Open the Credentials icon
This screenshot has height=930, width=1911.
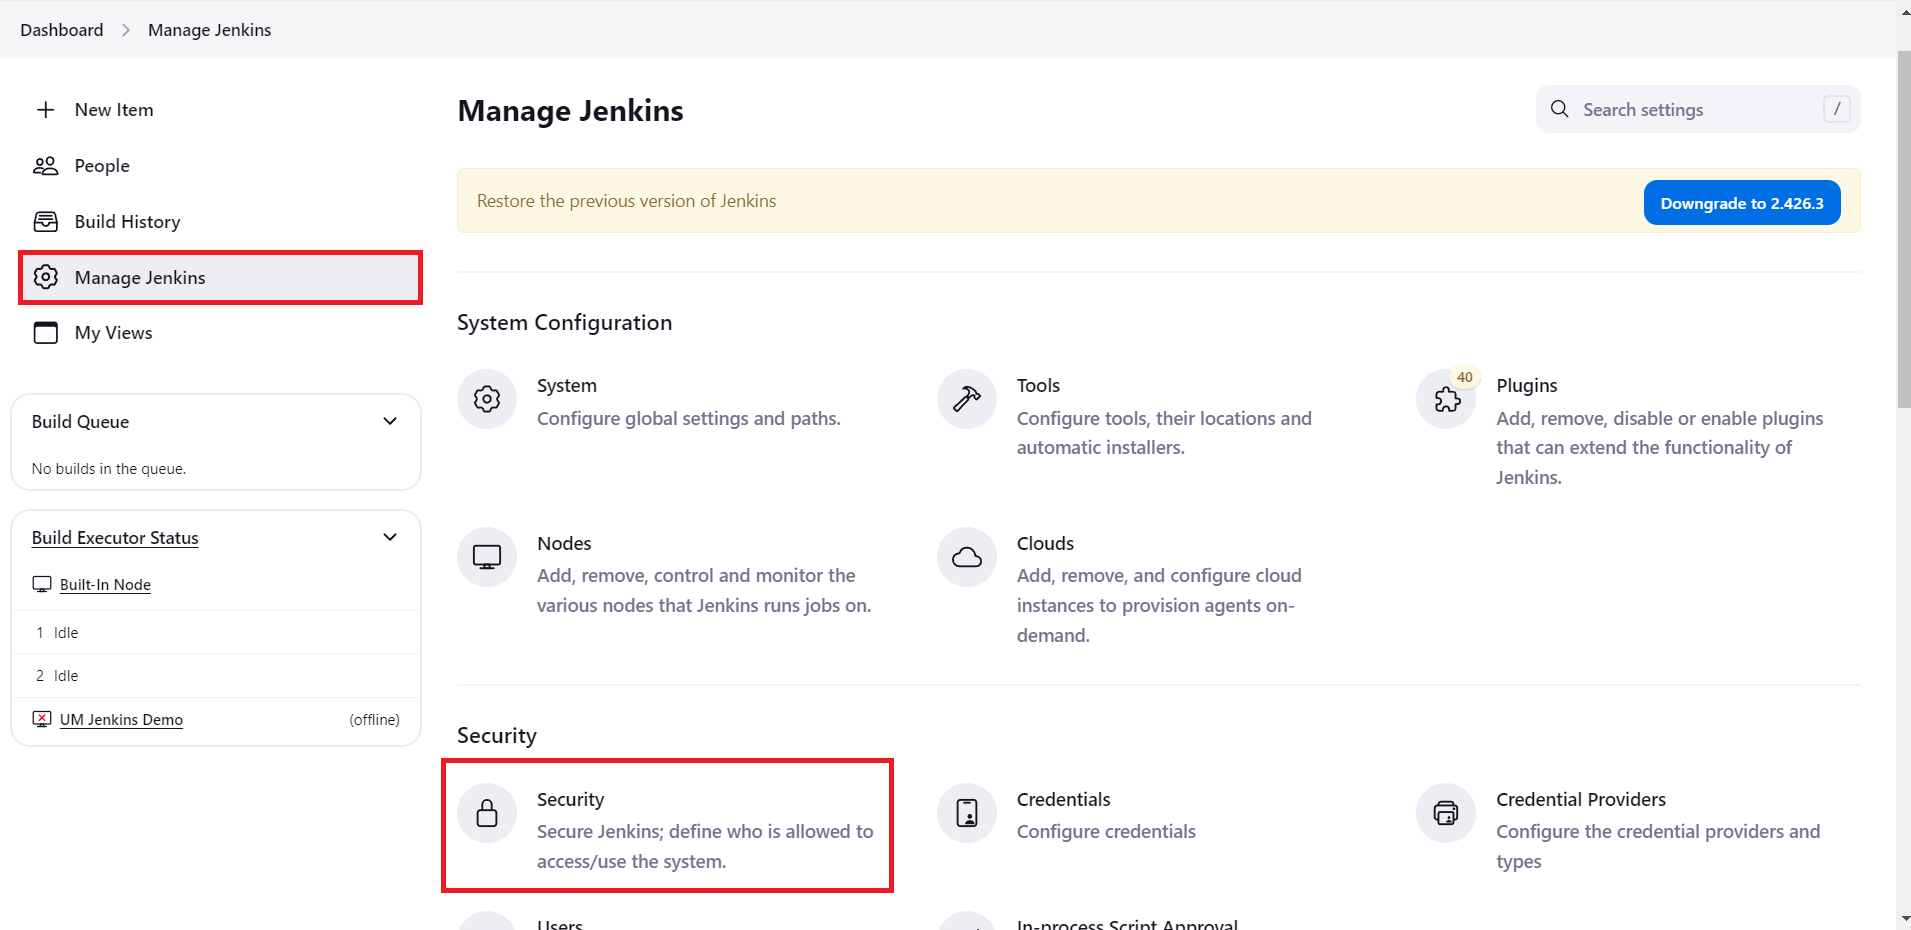967,813
